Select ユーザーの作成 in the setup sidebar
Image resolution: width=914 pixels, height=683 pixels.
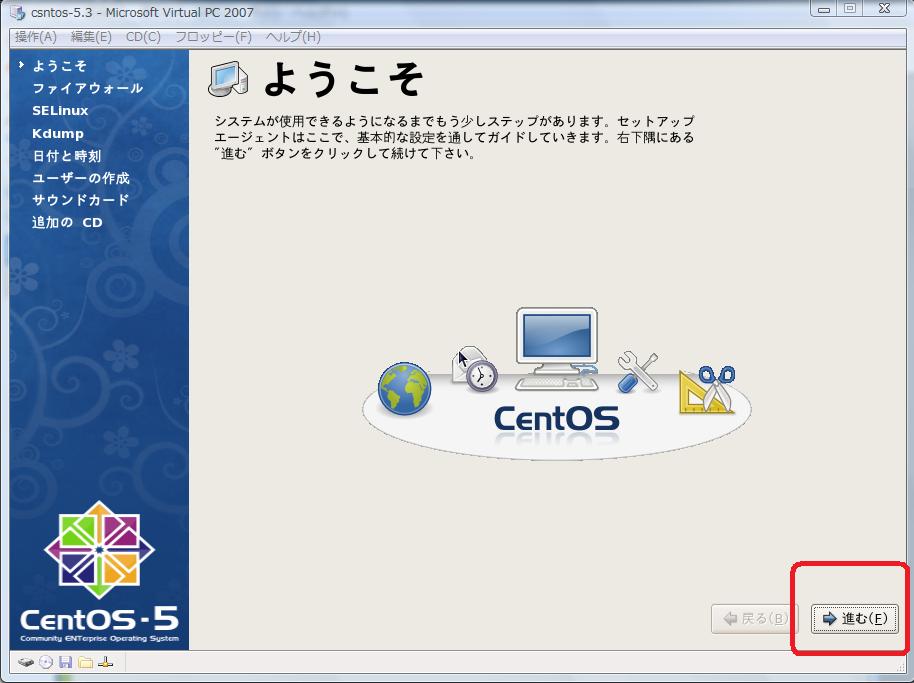point(81,178)
